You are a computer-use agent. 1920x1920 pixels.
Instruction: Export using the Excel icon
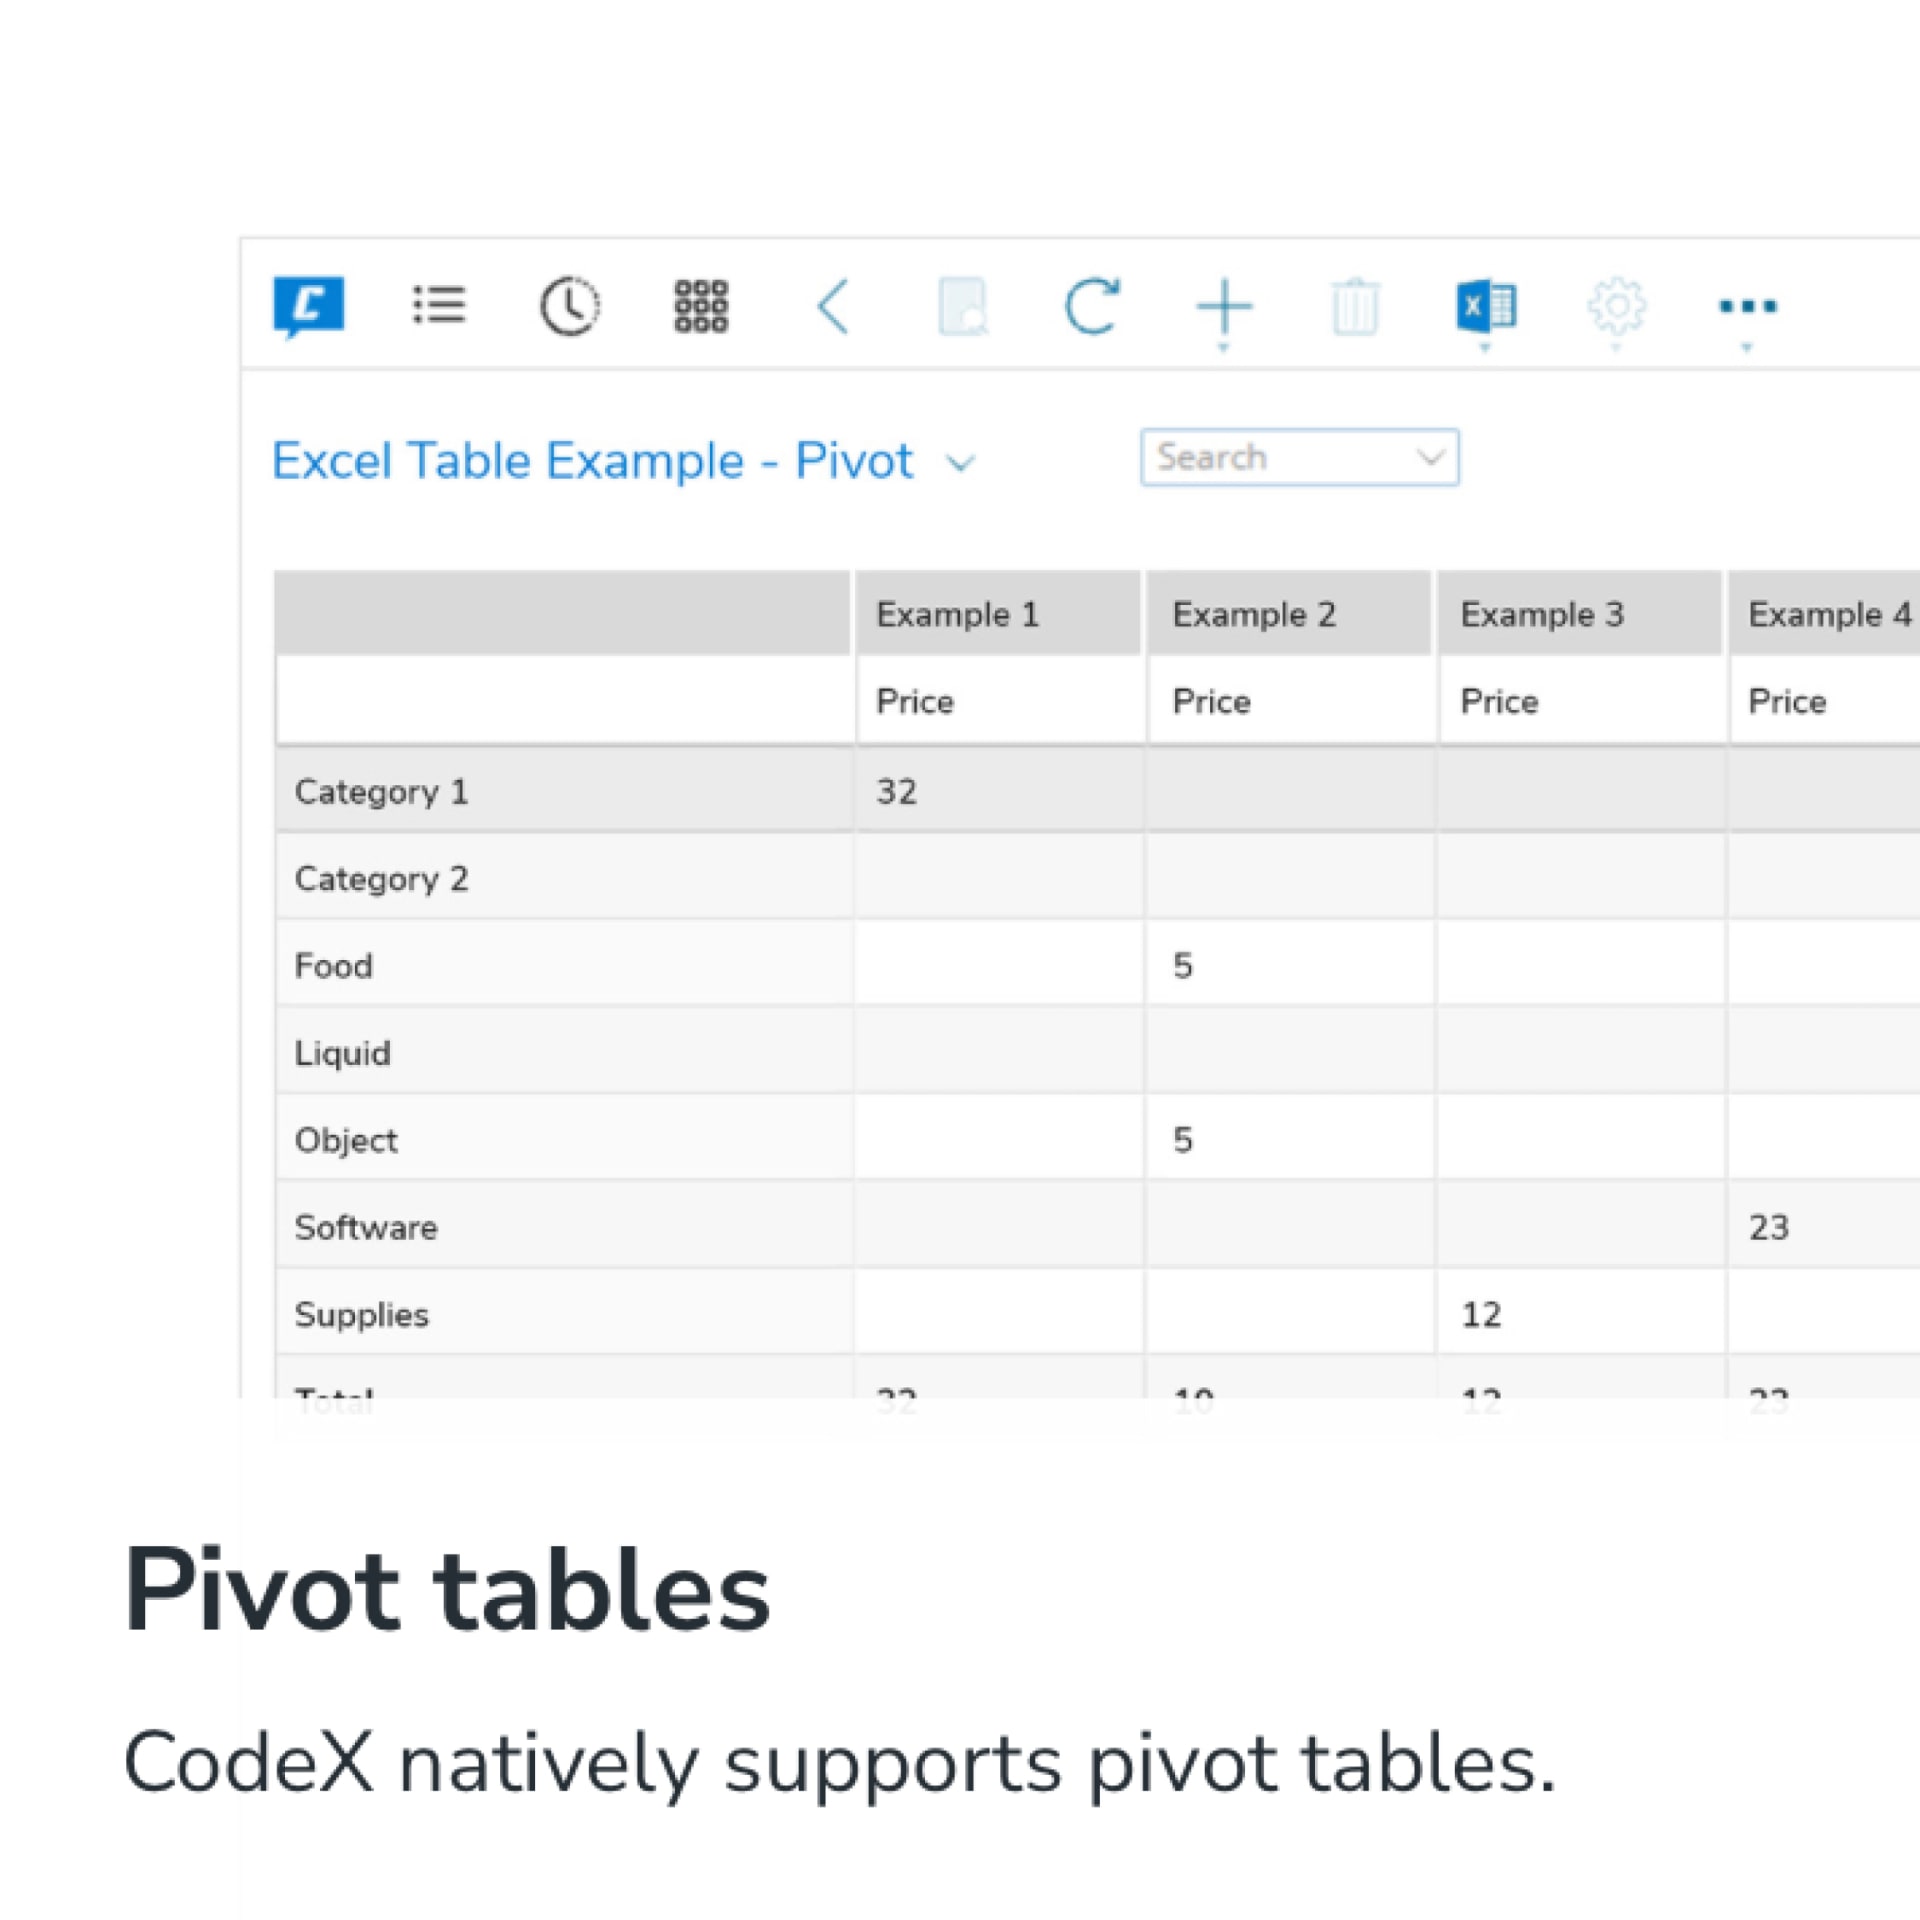[x=1486, y=305]
